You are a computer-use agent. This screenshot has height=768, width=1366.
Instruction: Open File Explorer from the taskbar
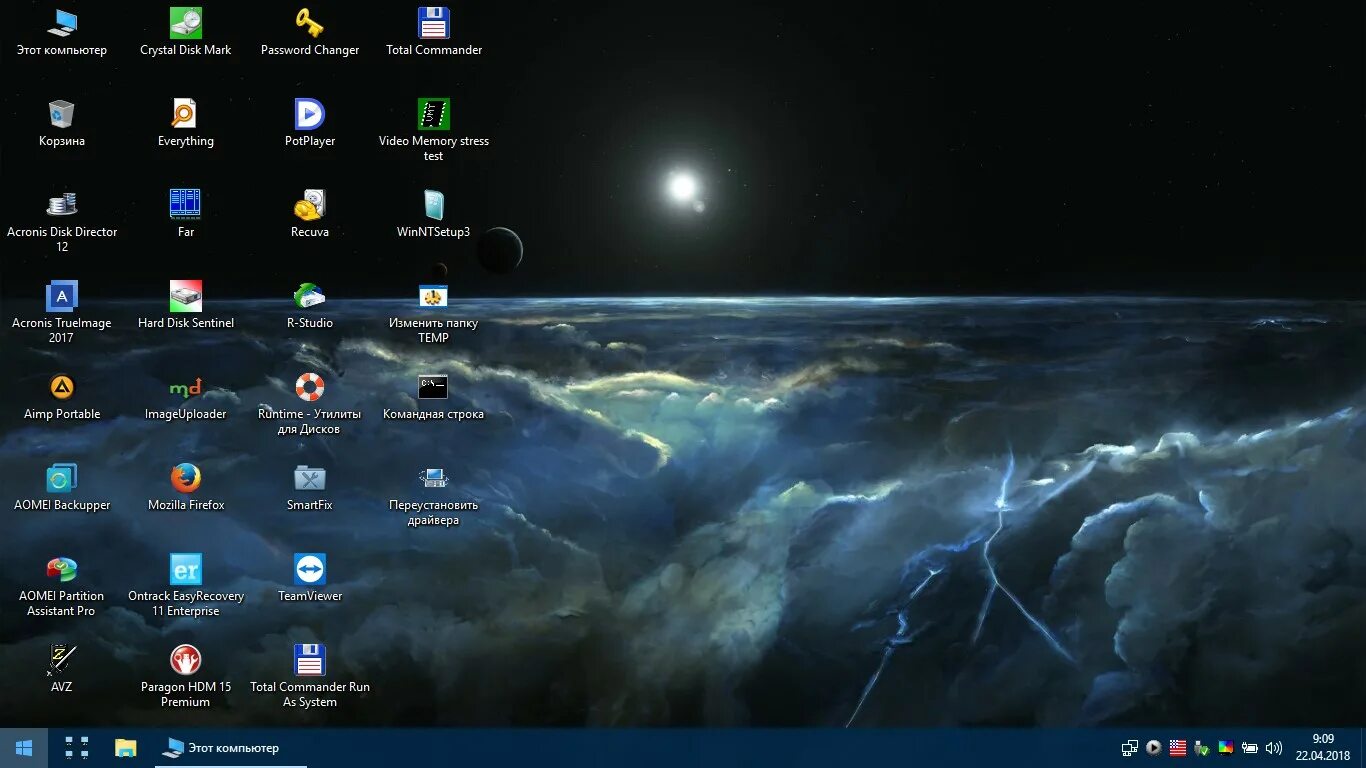[125, 748]
